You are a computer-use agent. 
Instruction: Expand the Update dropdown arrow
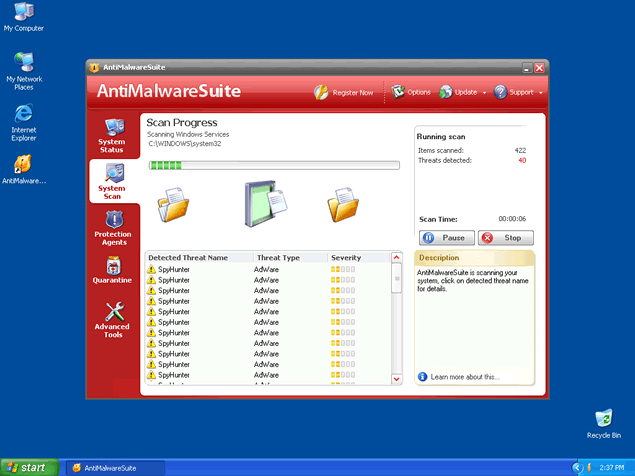tap(484, 93)
